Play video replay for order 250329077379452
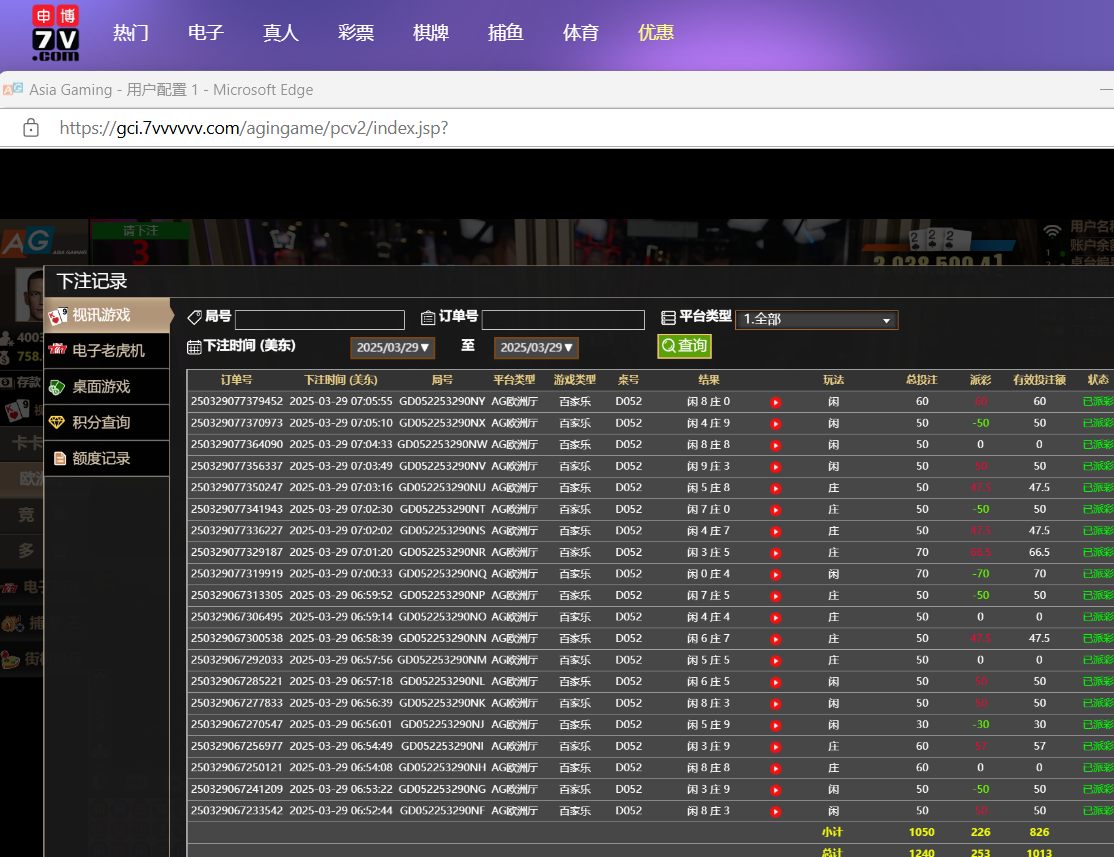 coord(775,402)
